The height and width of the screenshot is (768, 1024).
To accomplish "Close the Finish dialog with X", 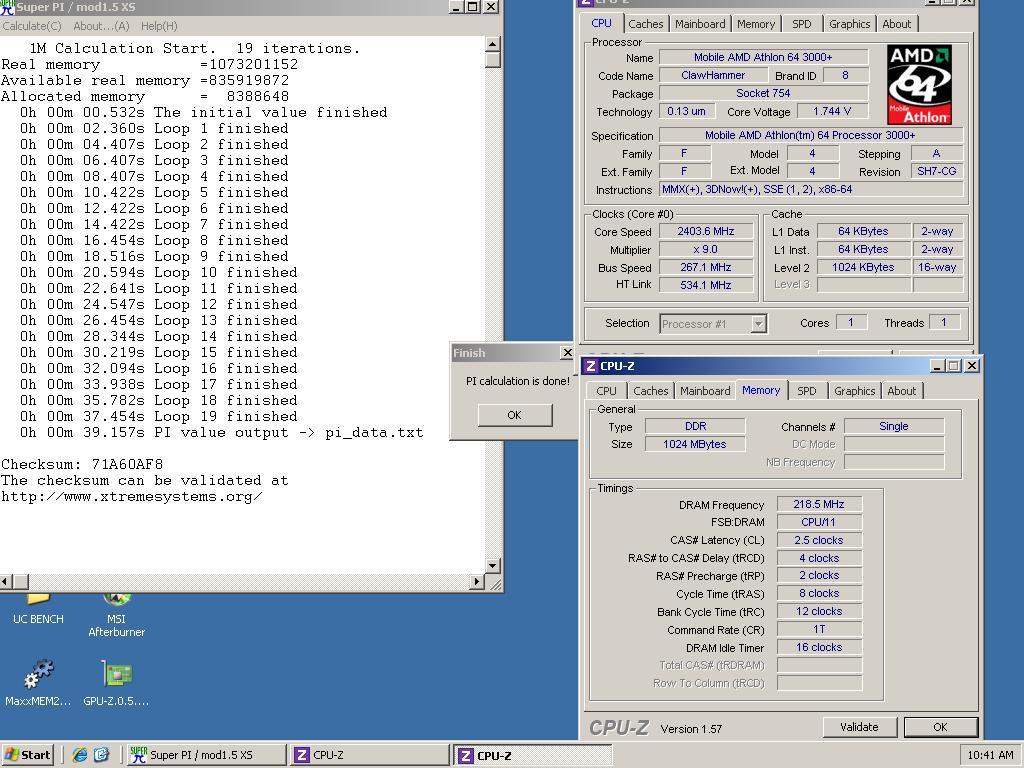I will pyautogui.click(x=568, y=353).
